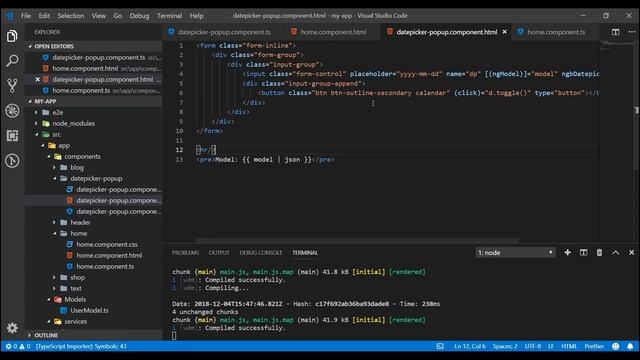Image resolution: width=640 pixels, height=360 pixels.
Task: Show the Output panel tab
Action: (219, 253)
